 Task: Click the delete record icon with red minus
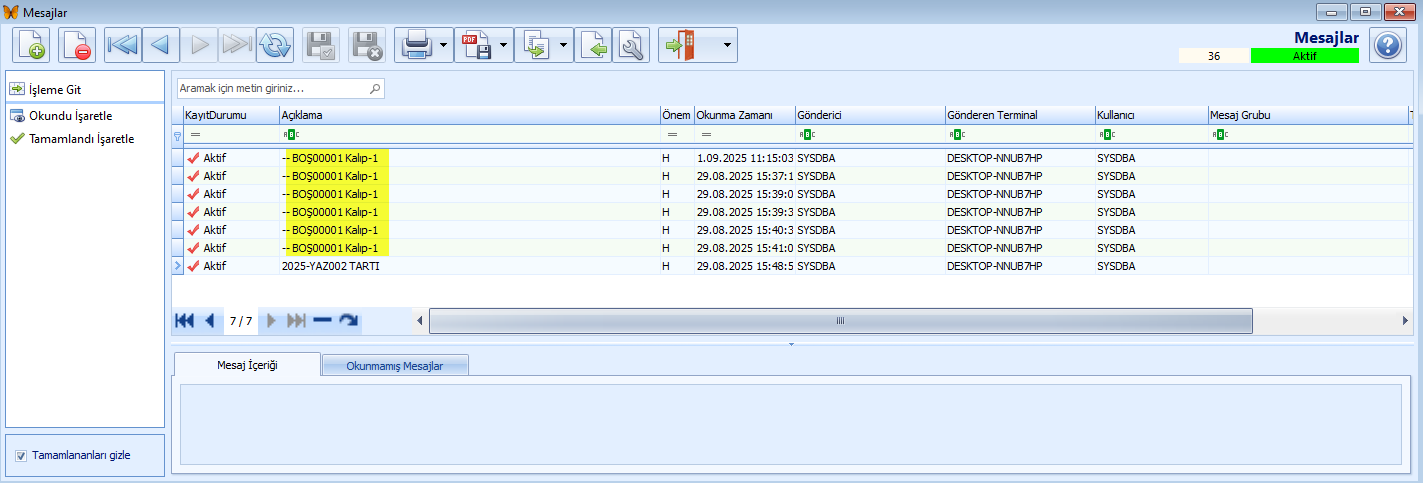[77, 45]
